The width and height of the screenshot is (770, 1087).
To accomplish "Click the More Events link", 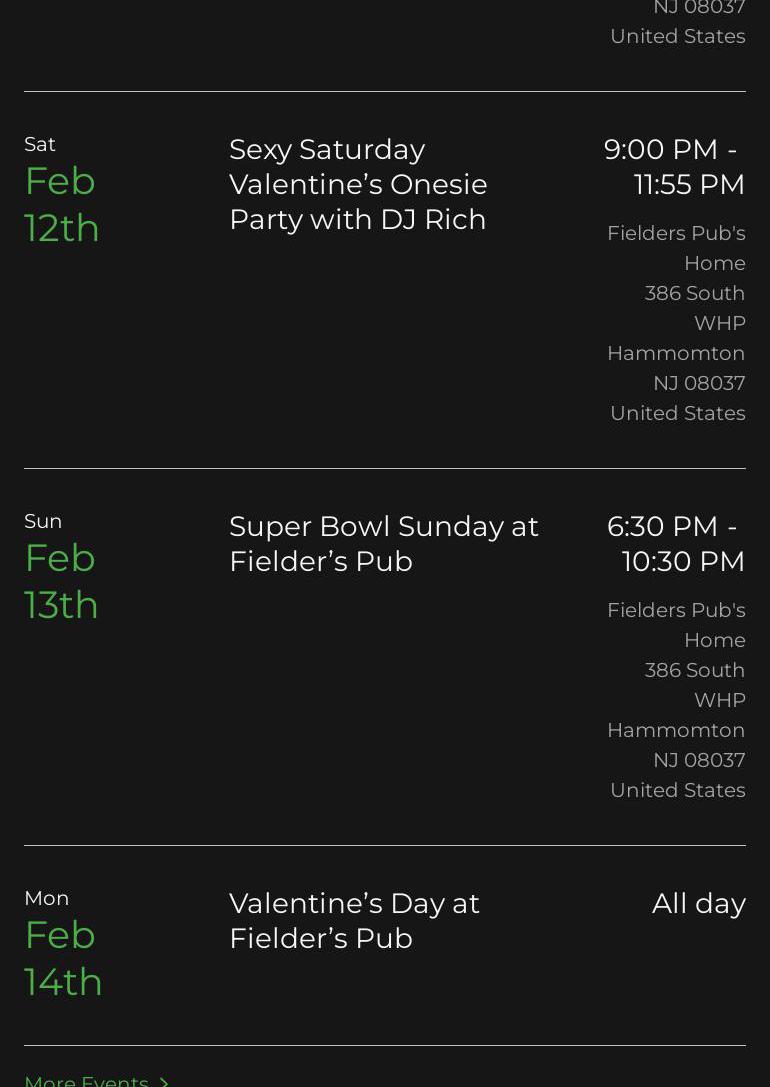I will [86, 1080].
